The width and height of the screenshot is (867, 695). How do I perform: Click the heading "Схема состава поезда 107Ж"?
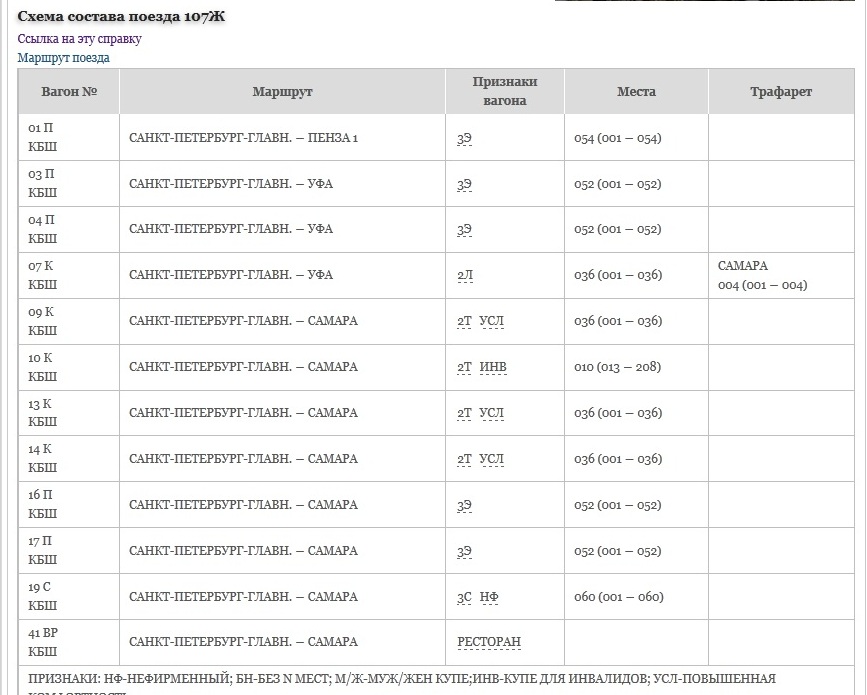pos(121,17)
